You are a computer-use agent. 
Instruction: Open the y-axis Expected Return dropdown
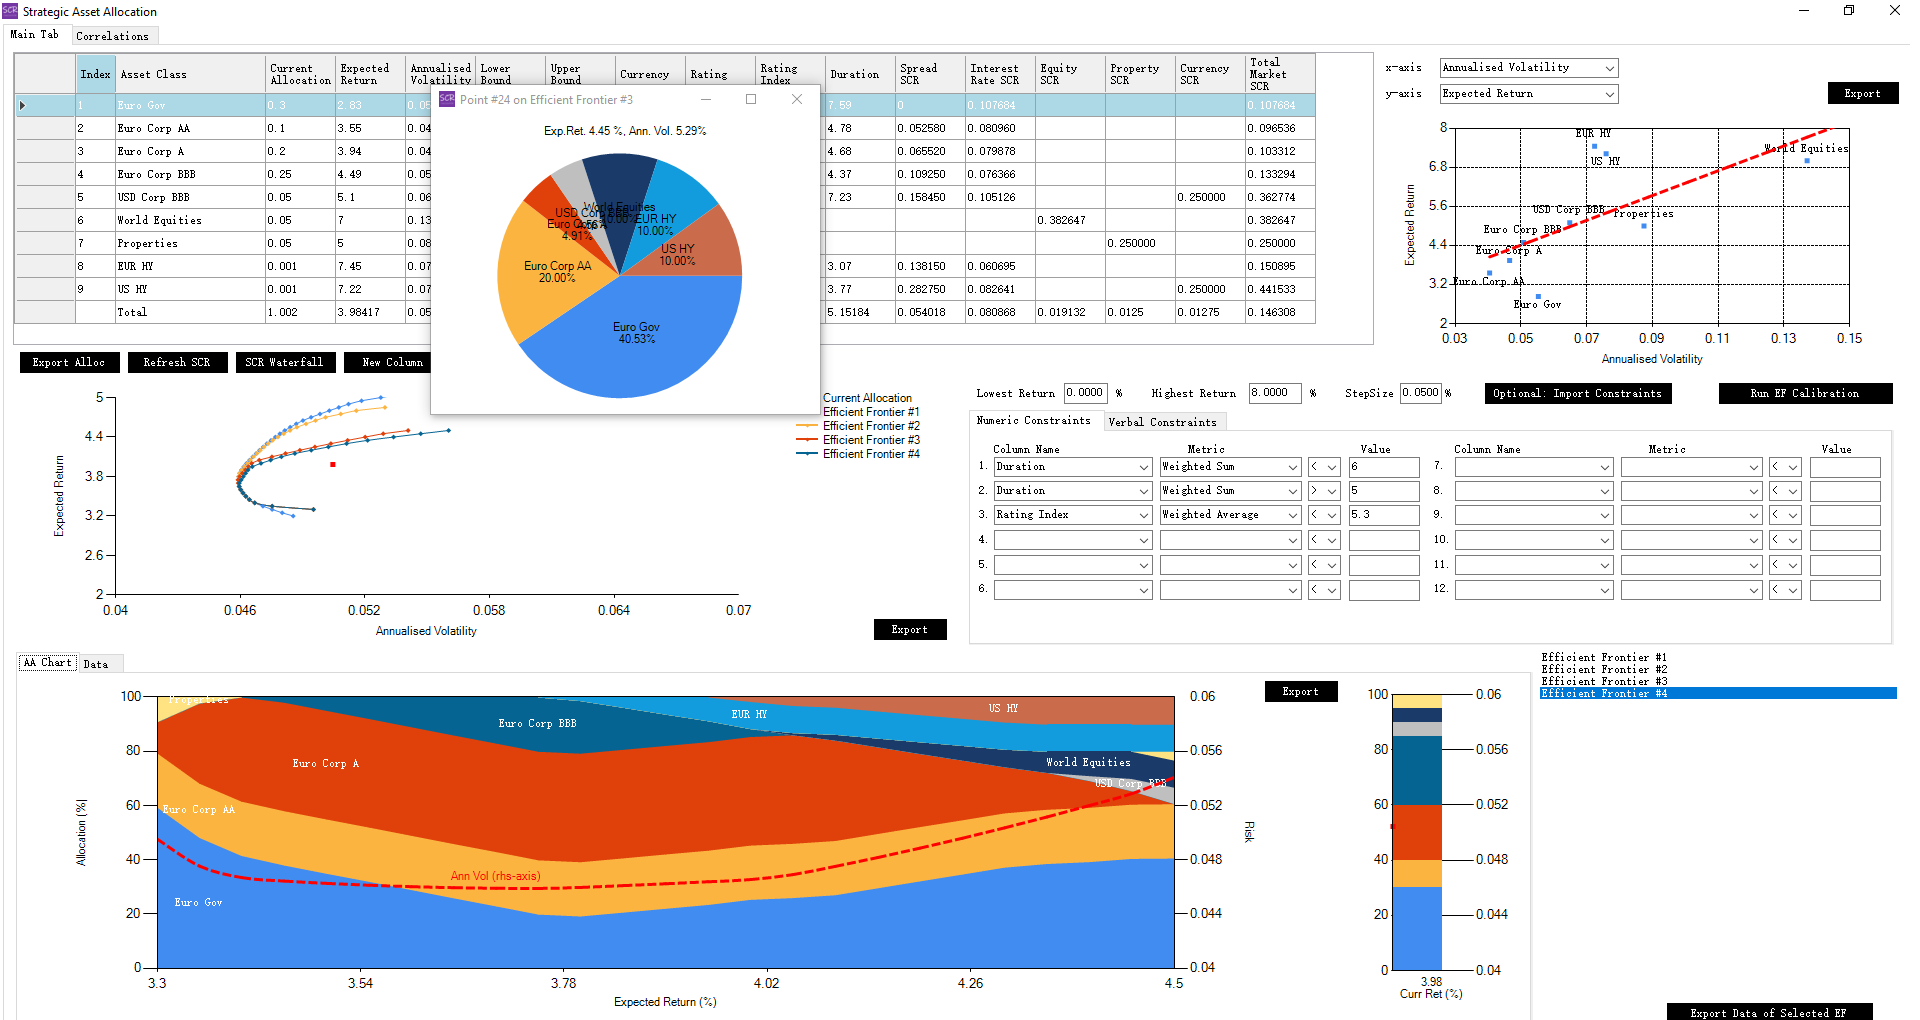pyautogui.click(x=1609, y=94)
